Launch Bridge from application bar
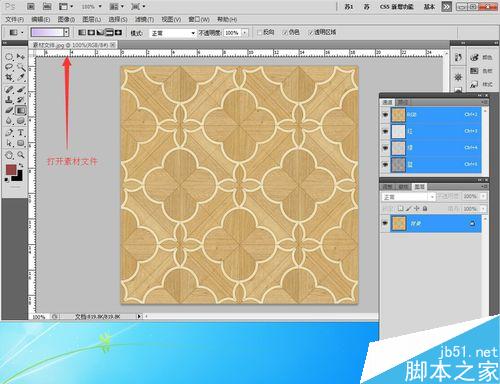 [31, 6]
